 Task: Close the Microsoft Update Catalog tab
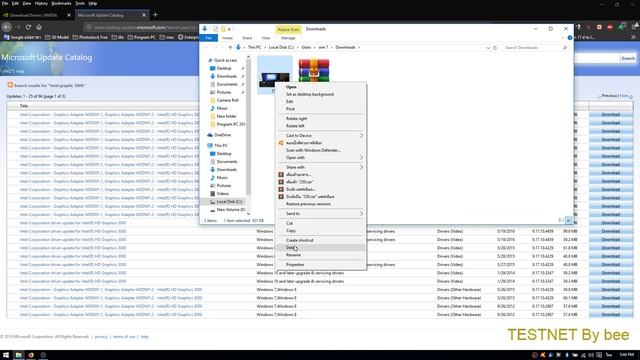click(x=144, y=15)
